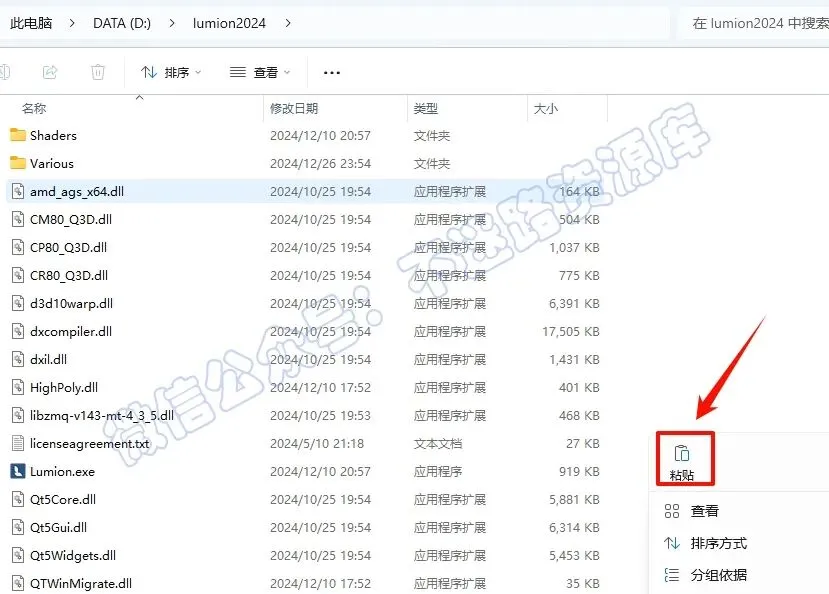
Task: Sort by the 类型 column header
Action: (x=426, y=108)
